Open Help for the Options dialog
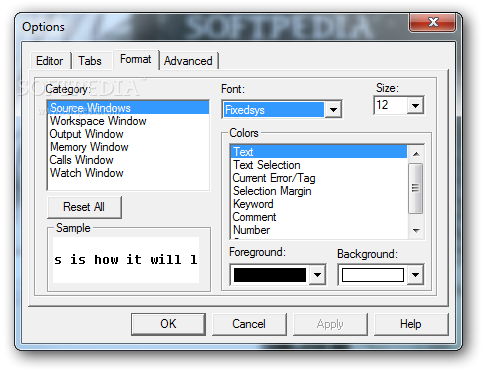The width and height of the screenshot is (483, 371). (411, 324)
